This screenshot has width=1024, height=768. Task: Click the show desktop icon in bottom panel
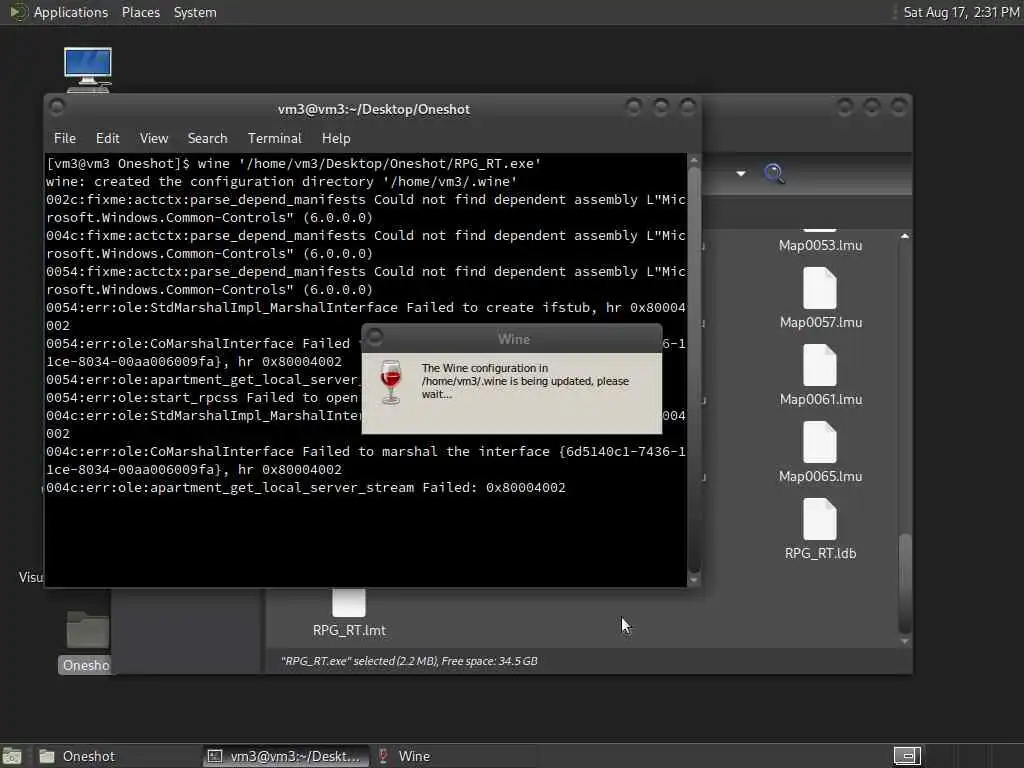point(12,756)
